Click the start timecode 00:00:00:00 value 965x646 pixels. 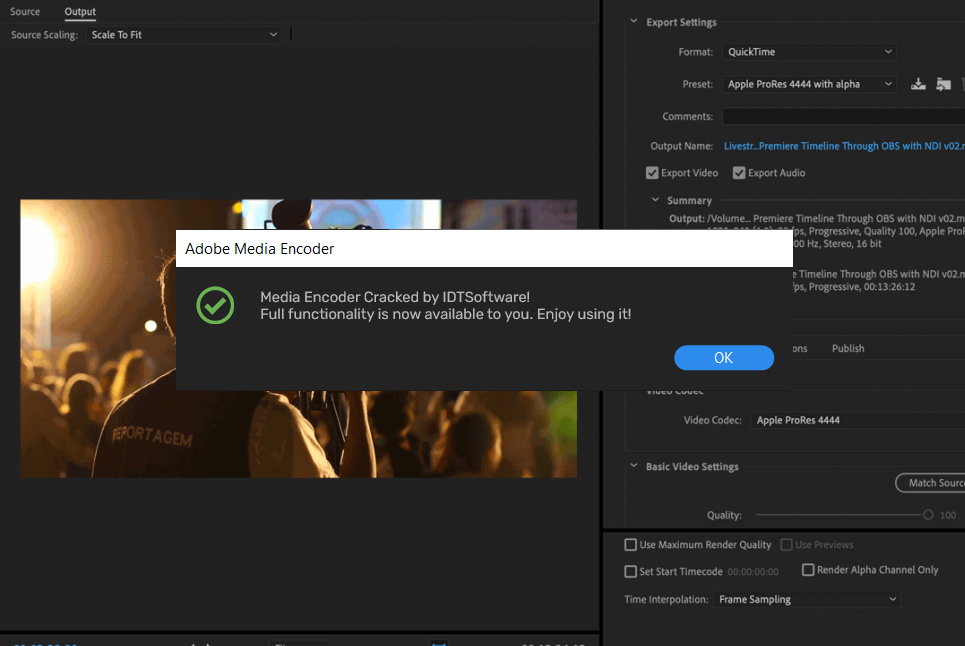tap(753, 572)
